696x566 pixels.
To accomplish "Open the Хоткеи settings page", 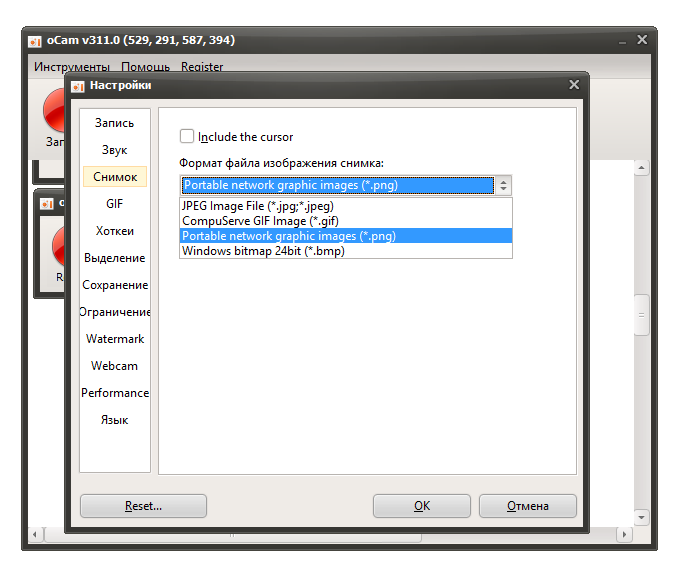I will (x=114, y=231).
